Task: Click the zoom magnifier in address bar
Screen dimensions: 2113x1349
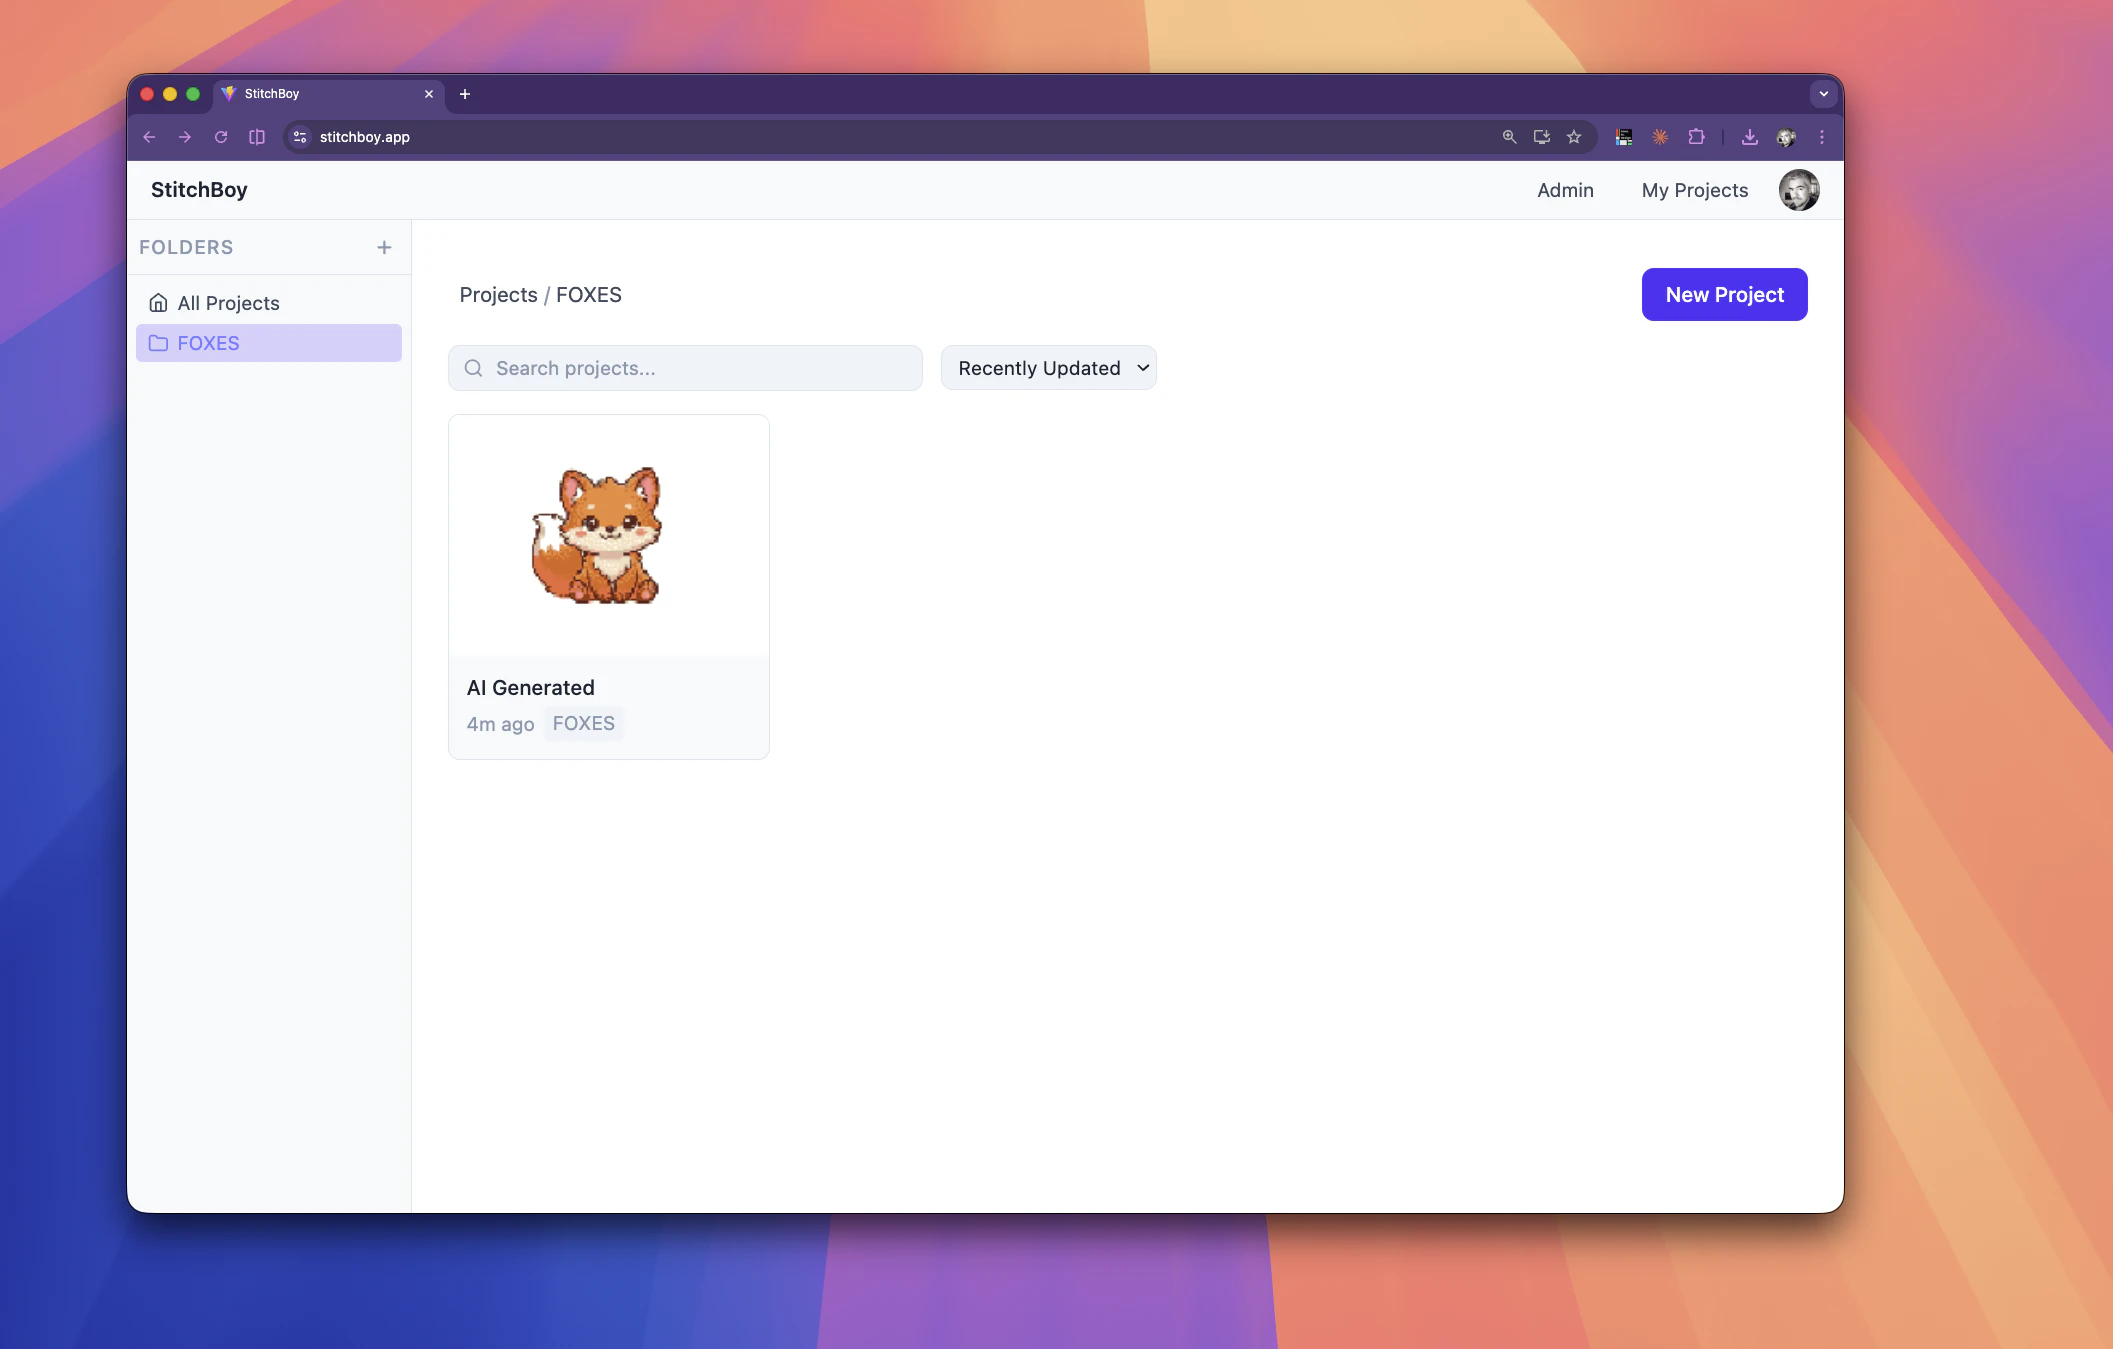Action: click(1509, 137)
